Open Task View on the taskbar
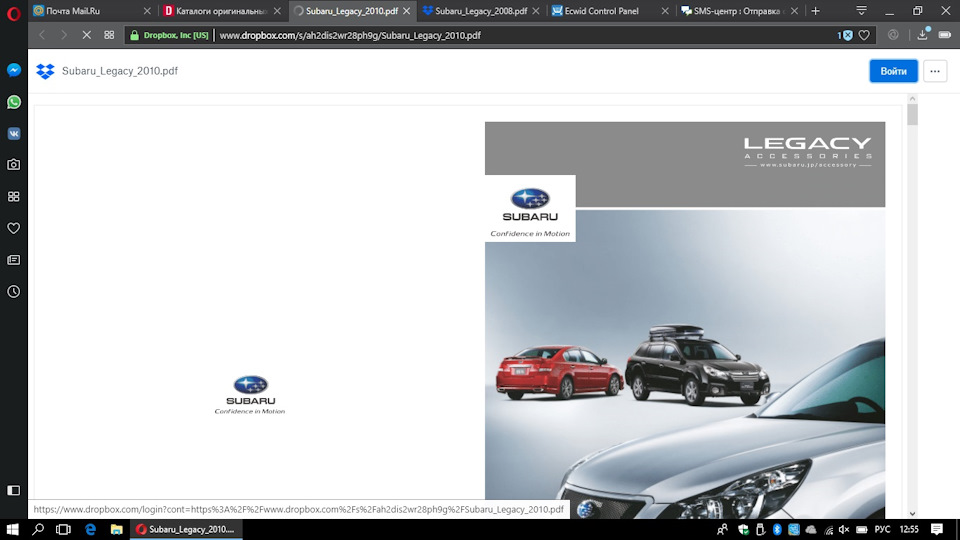This screenshot has width=960, height=540. pos(63,530)
